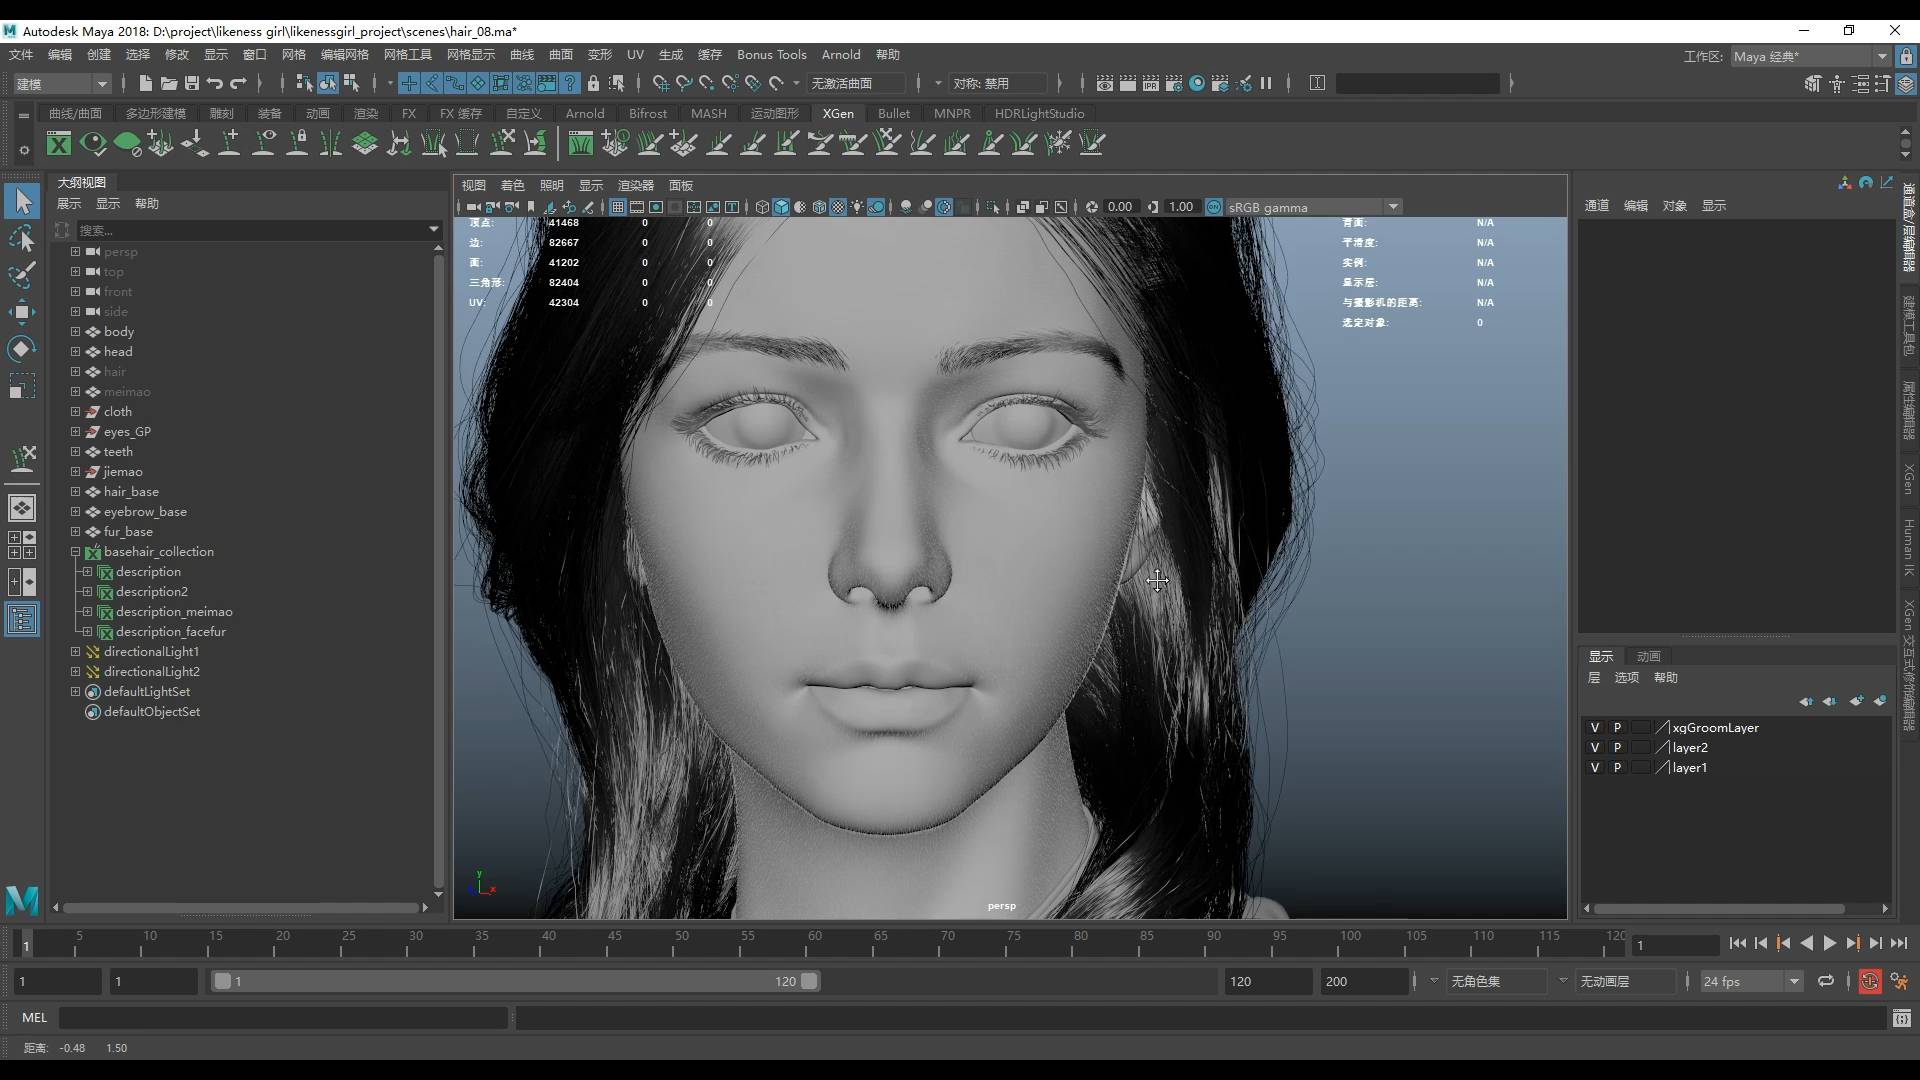Screen dimensions: 1920x1080
Task: Toggle the Outliner panel button in toolbox
Action: point(21,619)
